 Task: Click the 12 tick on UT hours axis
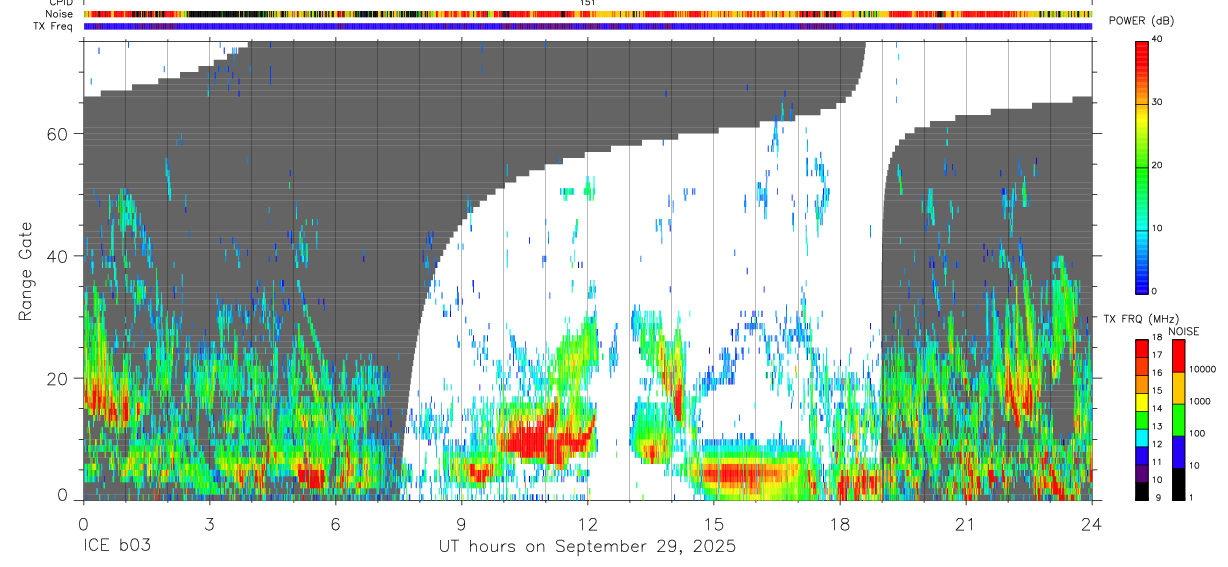588,525
